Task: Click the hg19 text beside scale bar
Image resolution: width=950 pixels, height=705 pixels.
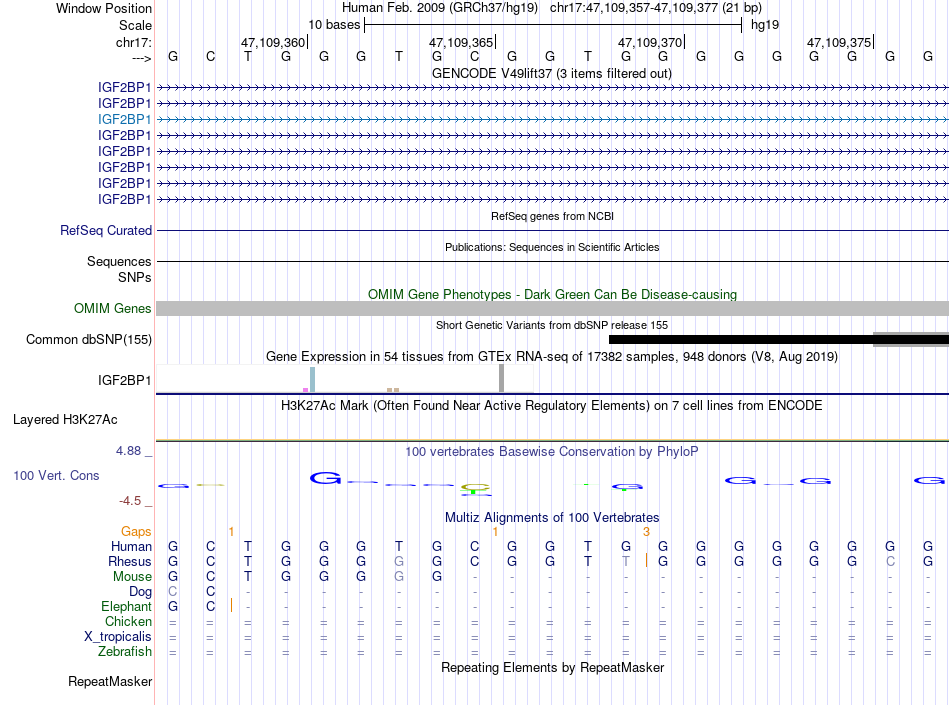Action: [x=765, y=25]
